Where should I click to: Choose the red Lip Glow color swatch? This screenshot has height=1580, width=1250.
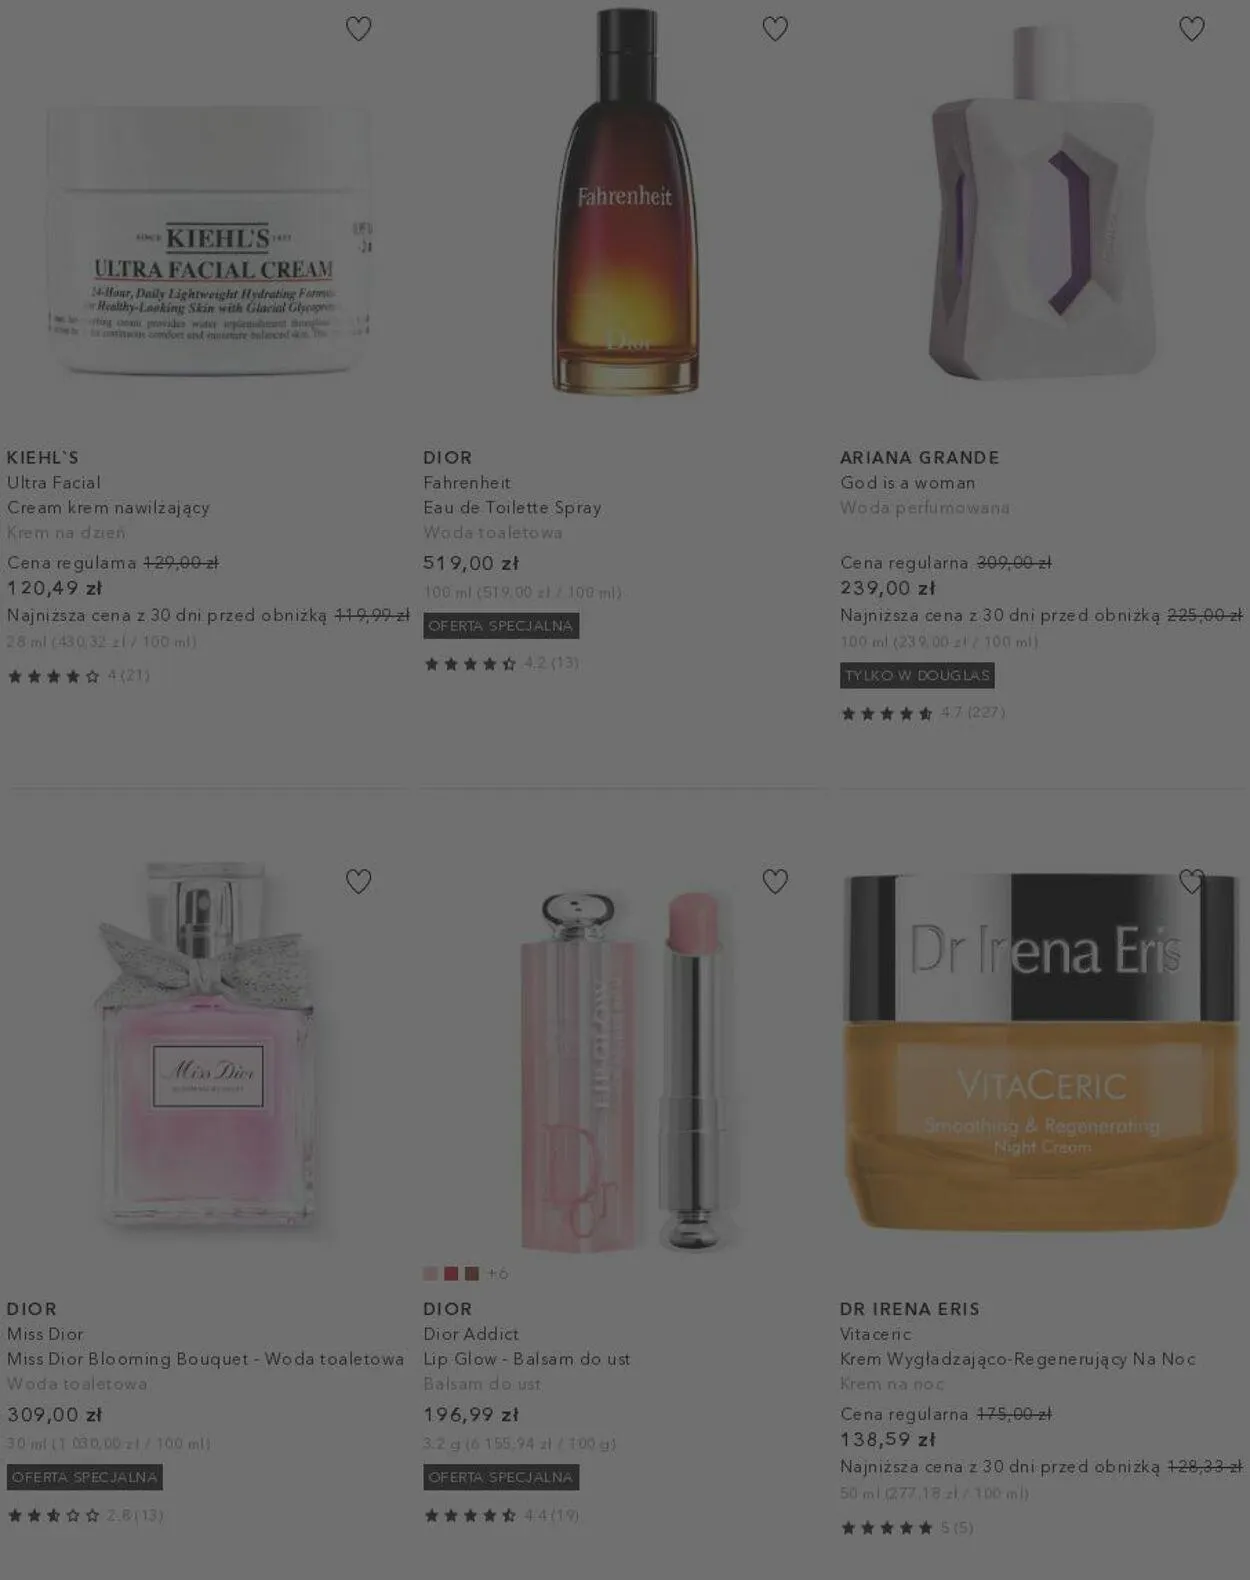(x=451, y=1273)
